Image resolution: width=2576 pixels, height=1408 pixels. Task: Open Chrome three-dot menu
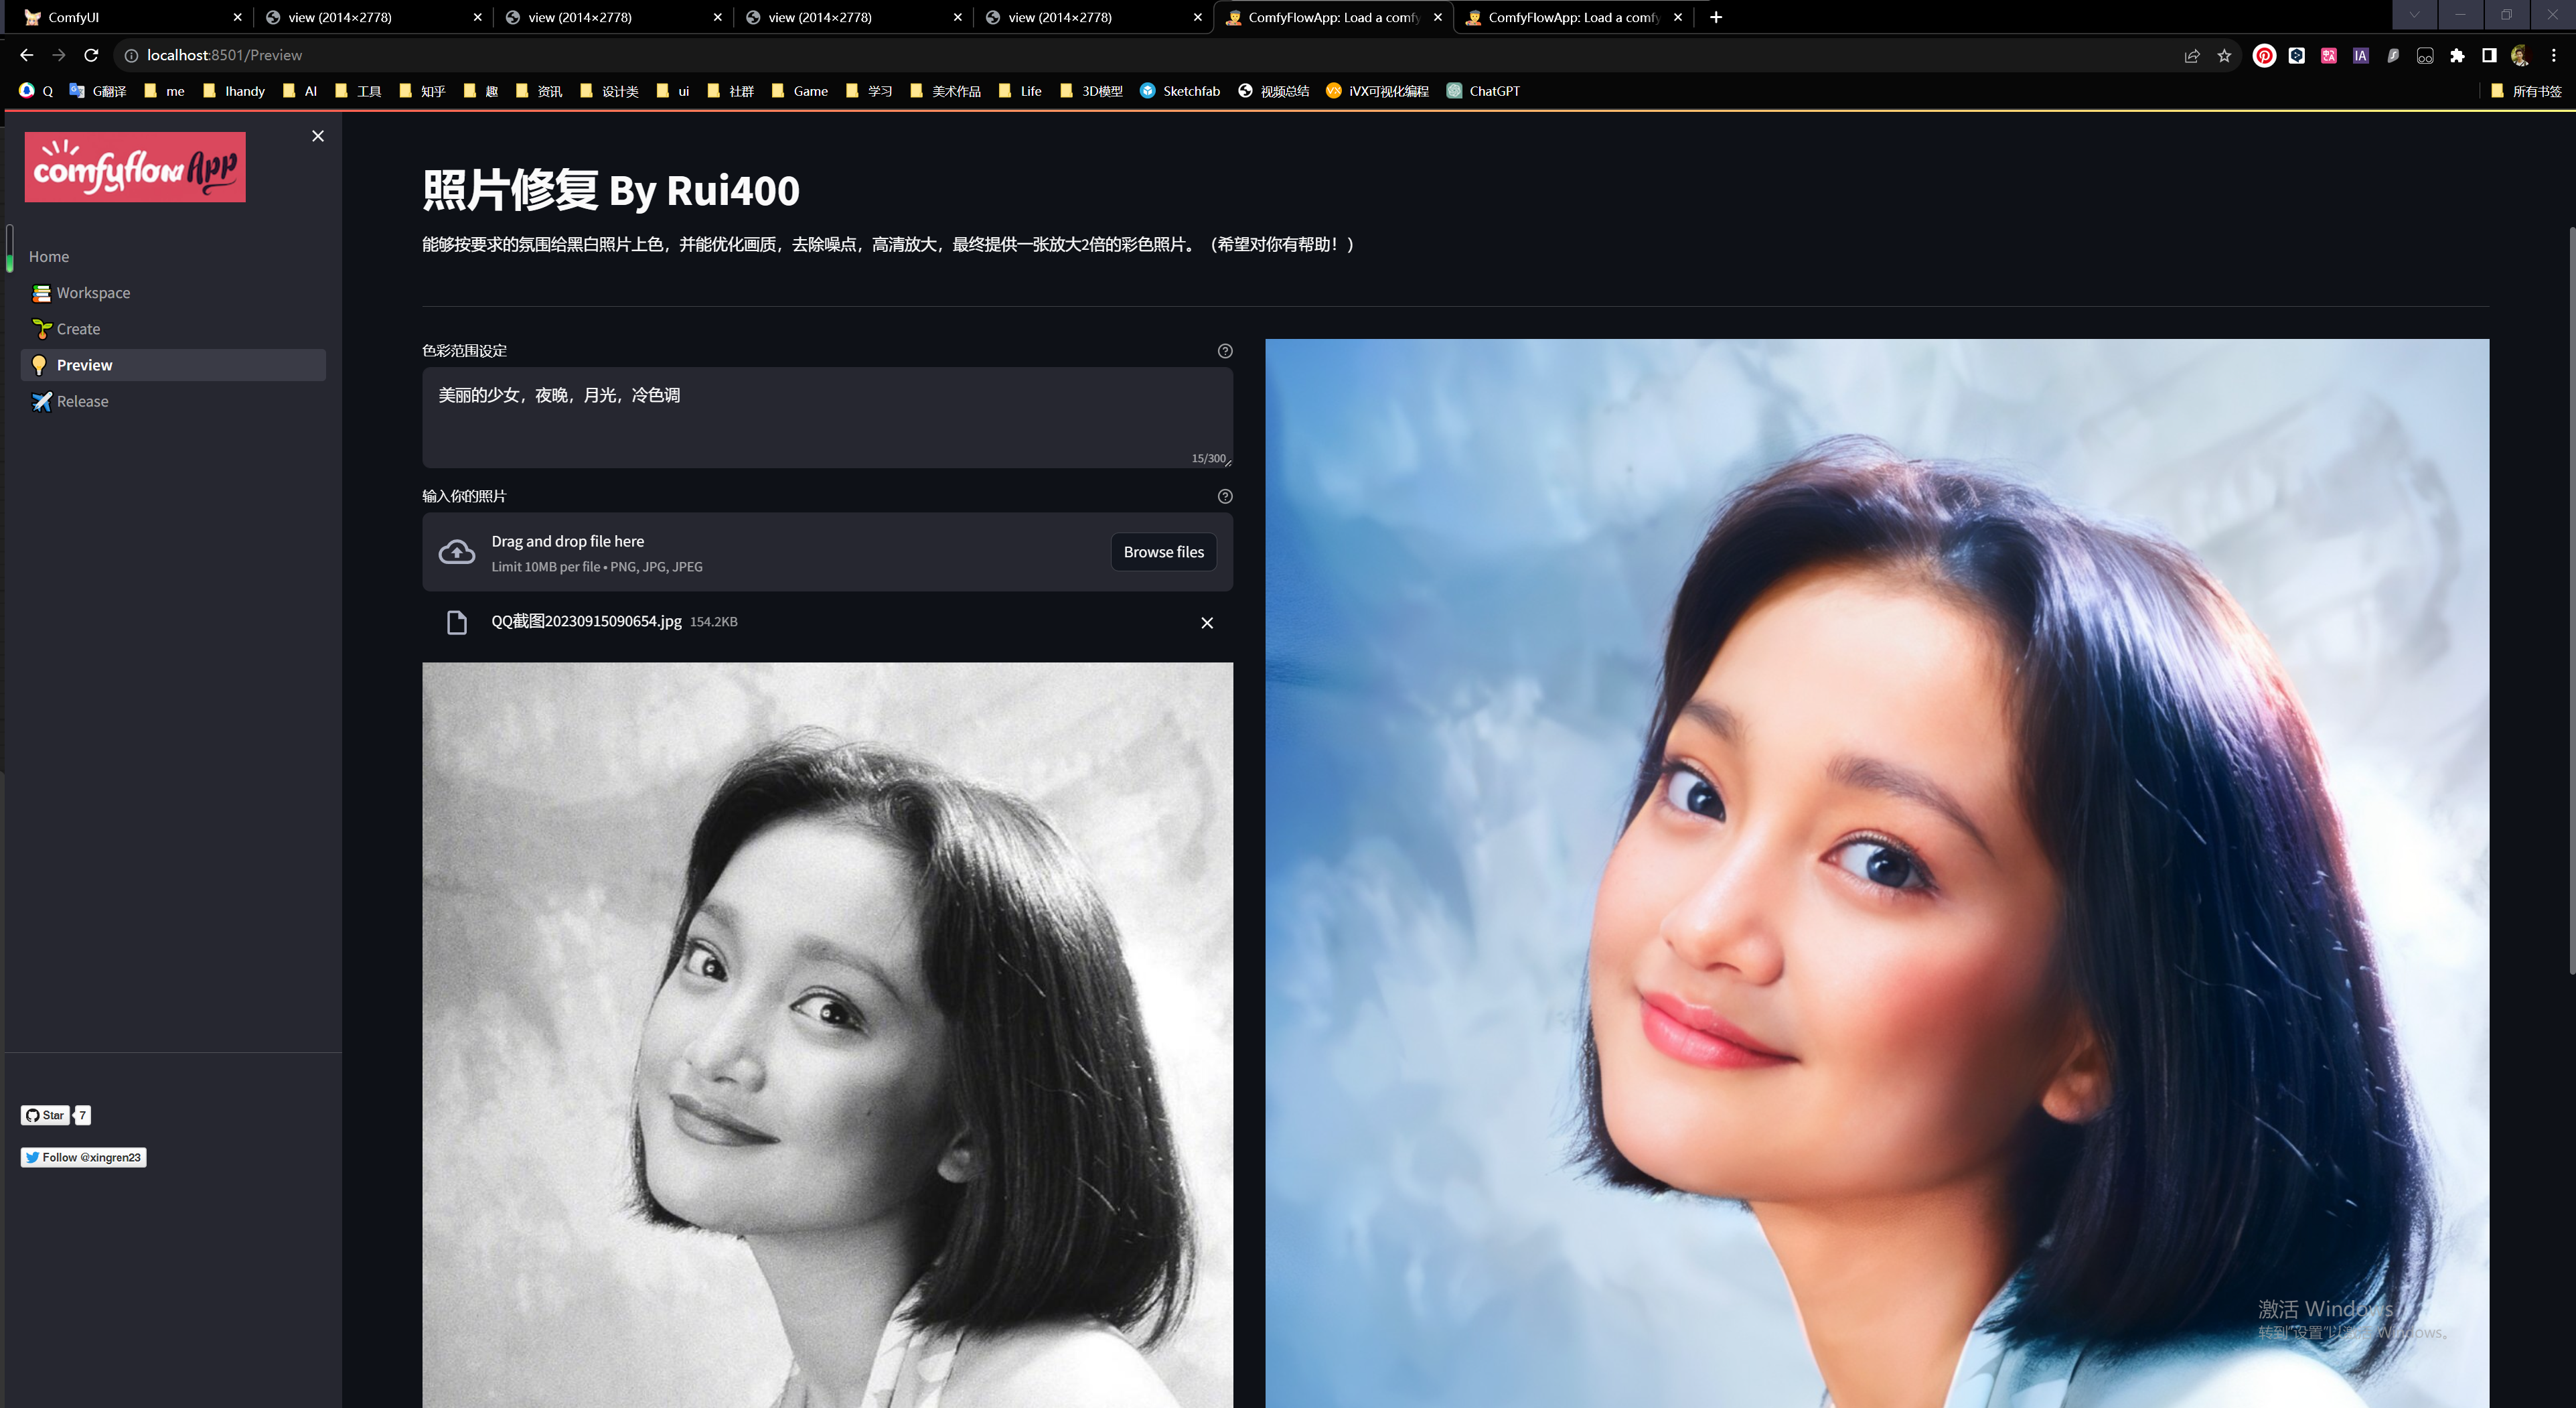pos(2553,56)
